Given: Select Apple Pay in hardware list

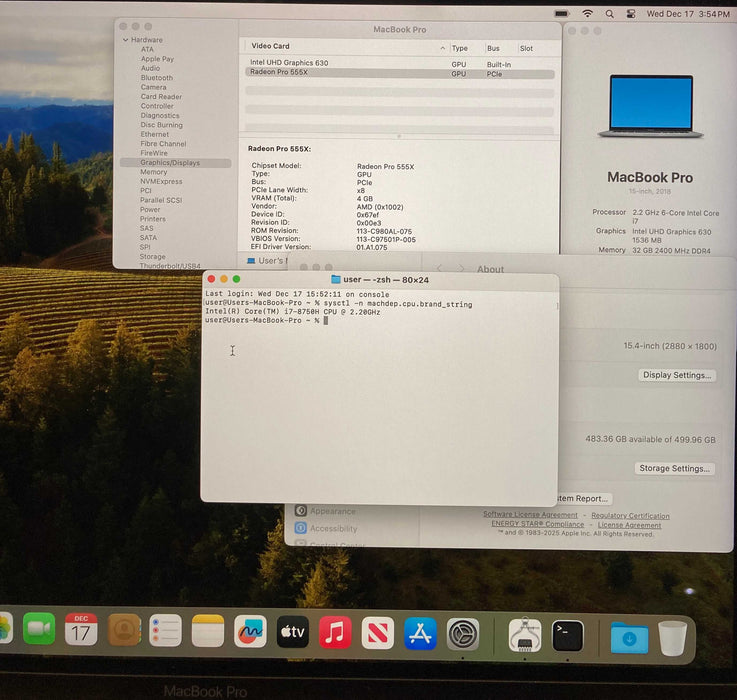Looking at the screenshot, I should point(157,59).
